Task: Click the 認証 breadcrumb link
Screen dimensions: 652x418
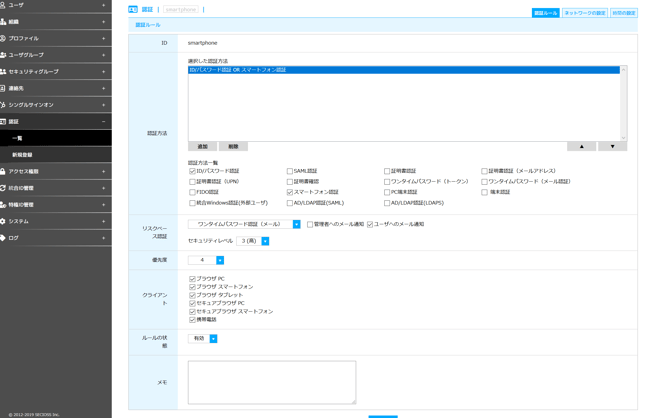Action: click(147, 9)
